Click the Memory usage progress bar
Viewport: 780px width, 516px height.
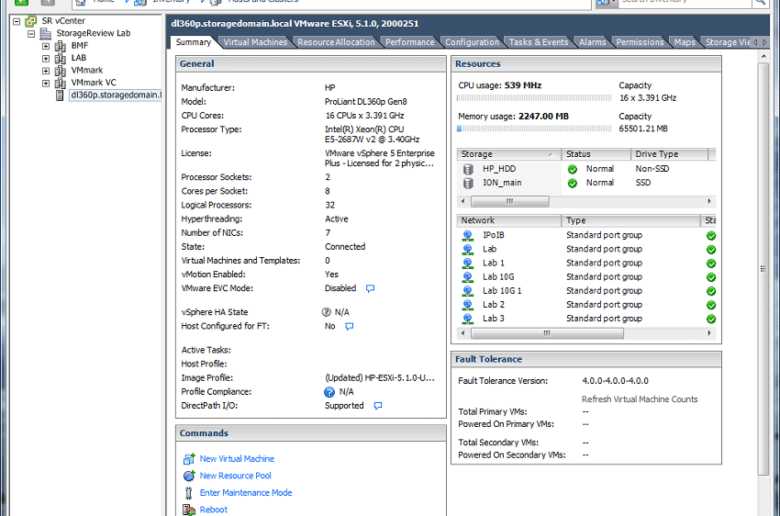(x=534, y=129)
